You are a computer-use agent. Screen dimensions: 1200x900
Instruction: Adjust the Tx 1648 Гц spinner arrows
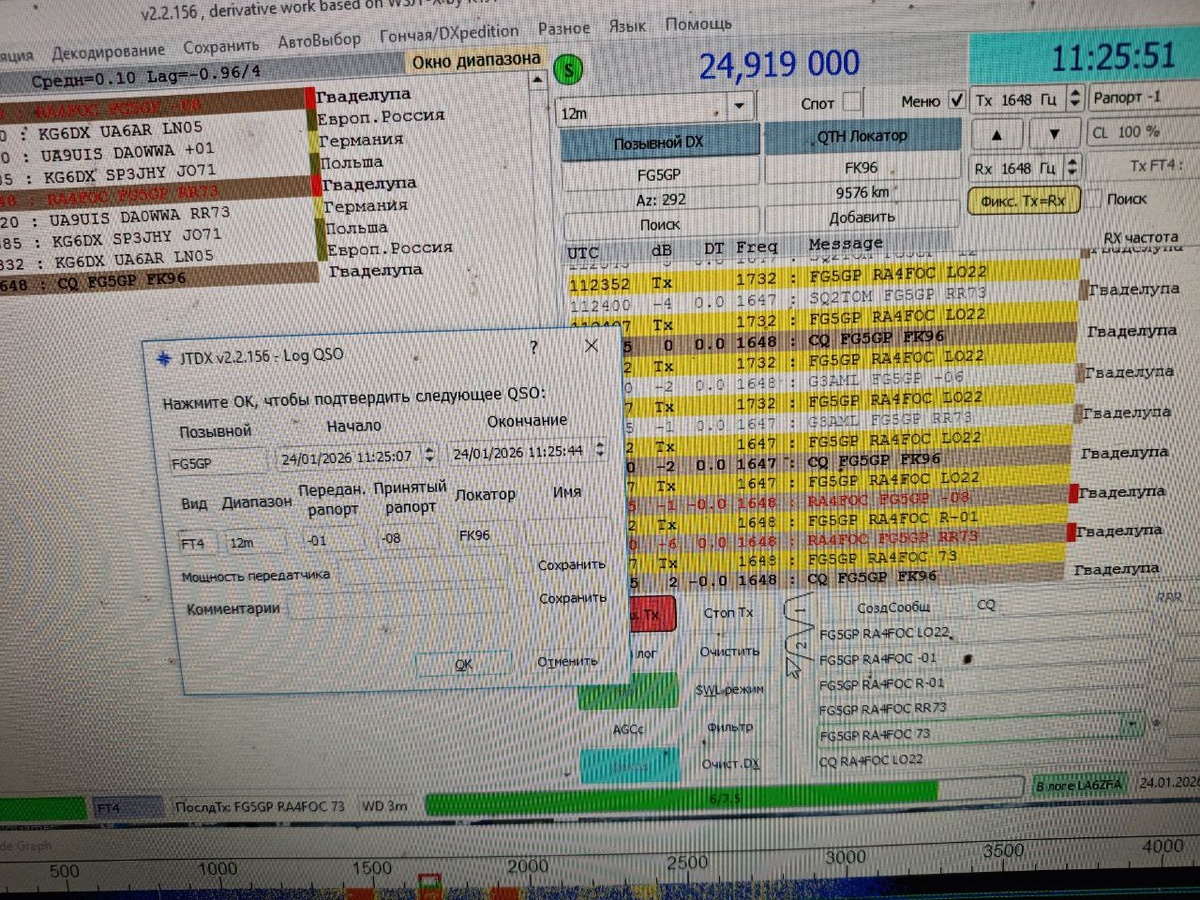(1075, 98)
